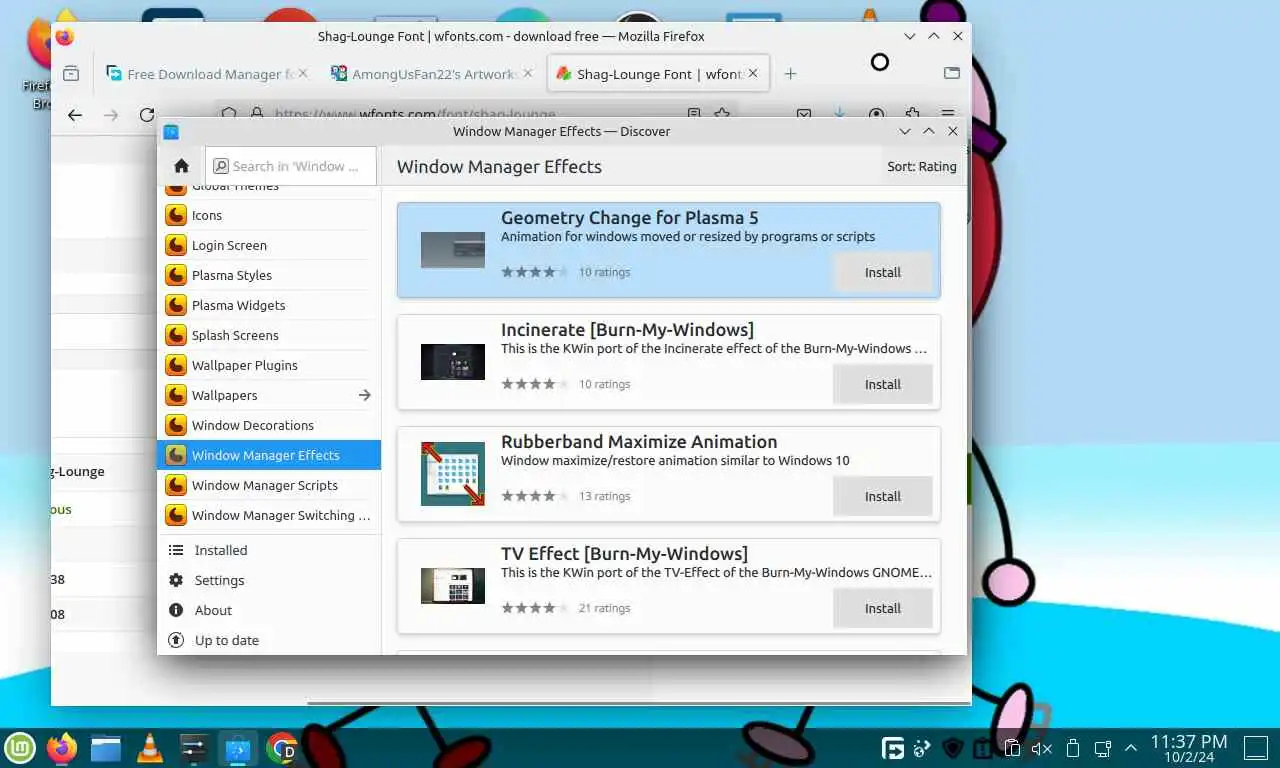Close the AmongUsFan22's Artwork tab
This screenshot has width=1280, height=768.
[x=527, y=73]
